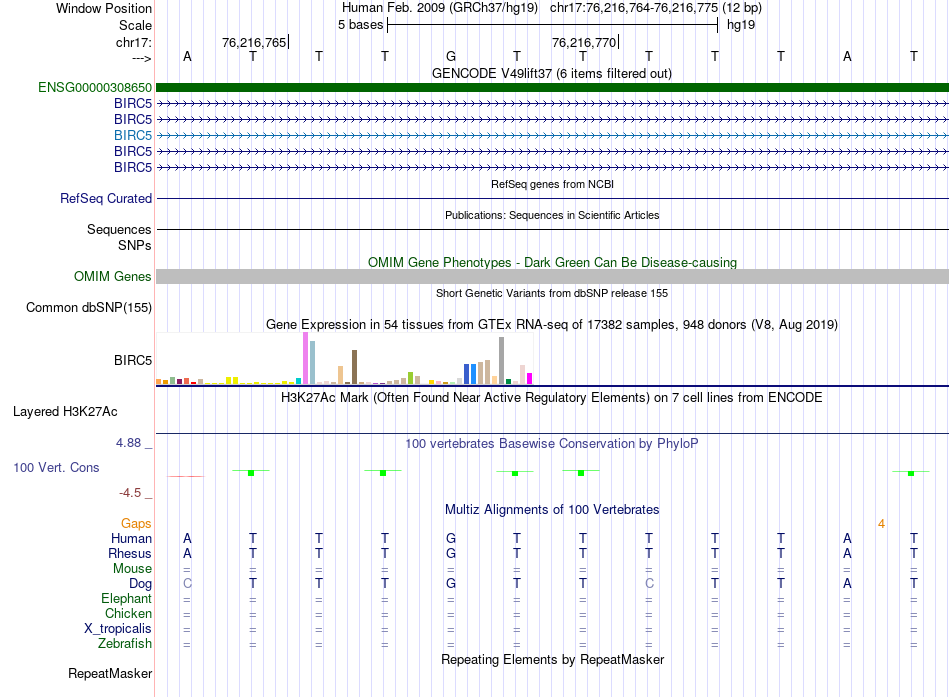This screenshot has width=950, height=697.
Task: Click the Human species label
Action: point(131,539)
